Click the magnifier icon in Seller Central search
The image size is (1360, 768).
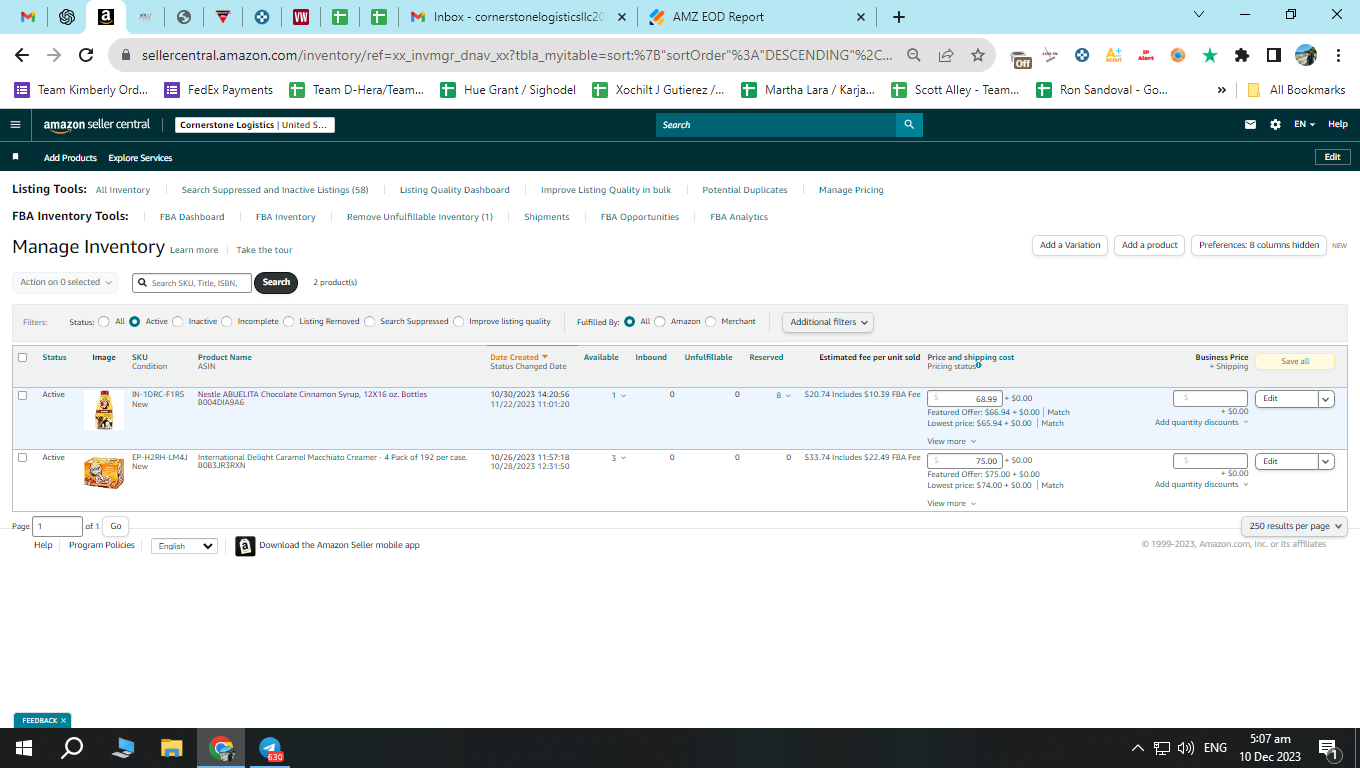pos(909,125)
